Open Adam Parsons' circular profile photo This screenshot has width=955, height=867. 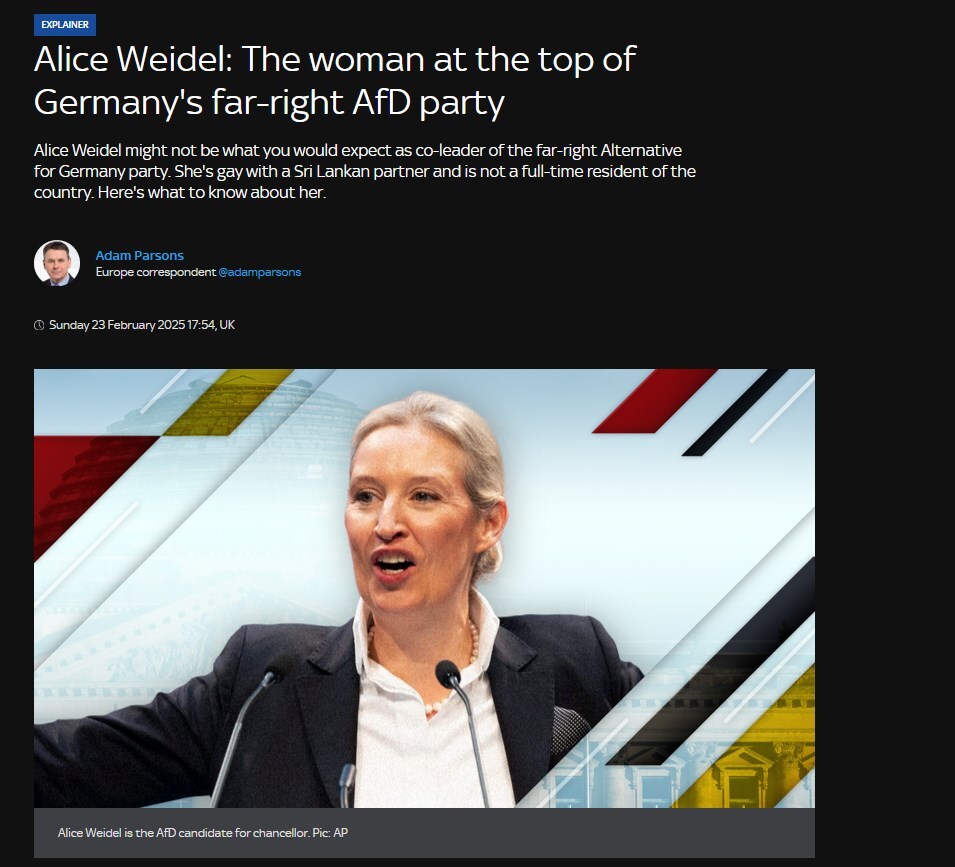pos(57,263)
